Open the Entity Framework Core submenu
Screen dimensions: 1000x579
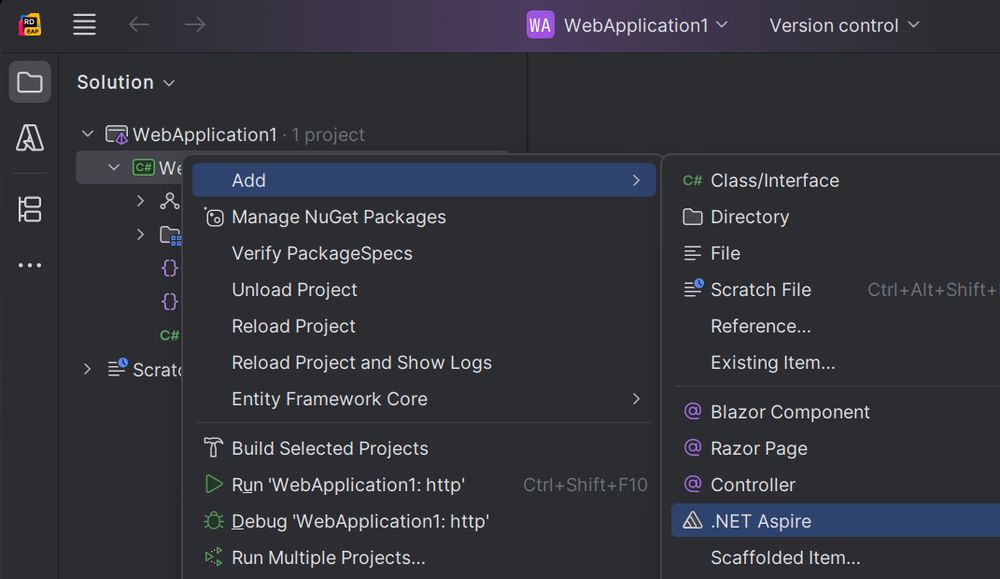click(x=423, y=399)
